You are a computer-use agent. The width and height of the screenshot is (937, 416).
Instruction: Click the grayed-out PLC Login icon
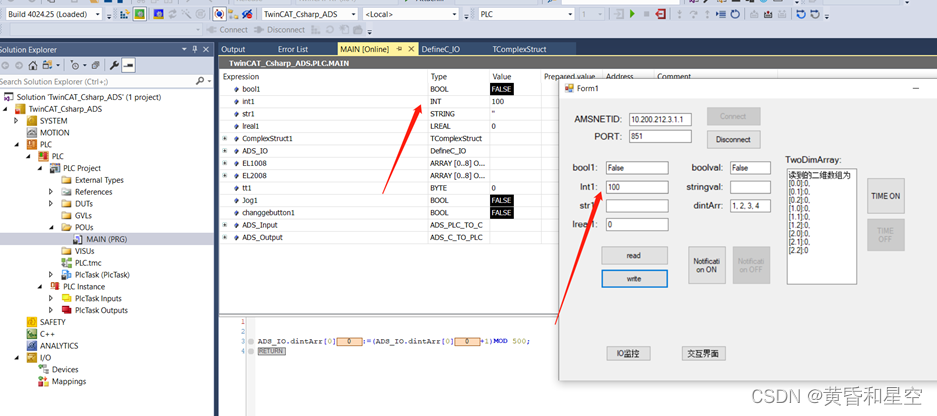[x=619, y=14]
